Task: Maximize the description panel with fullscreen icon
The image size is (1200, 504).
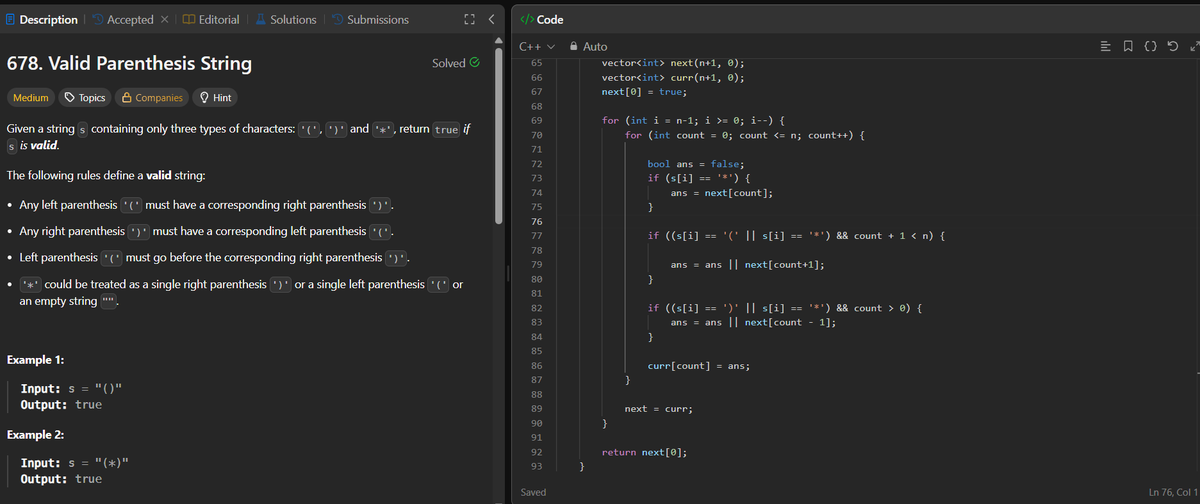Action: tap(469, 19)
